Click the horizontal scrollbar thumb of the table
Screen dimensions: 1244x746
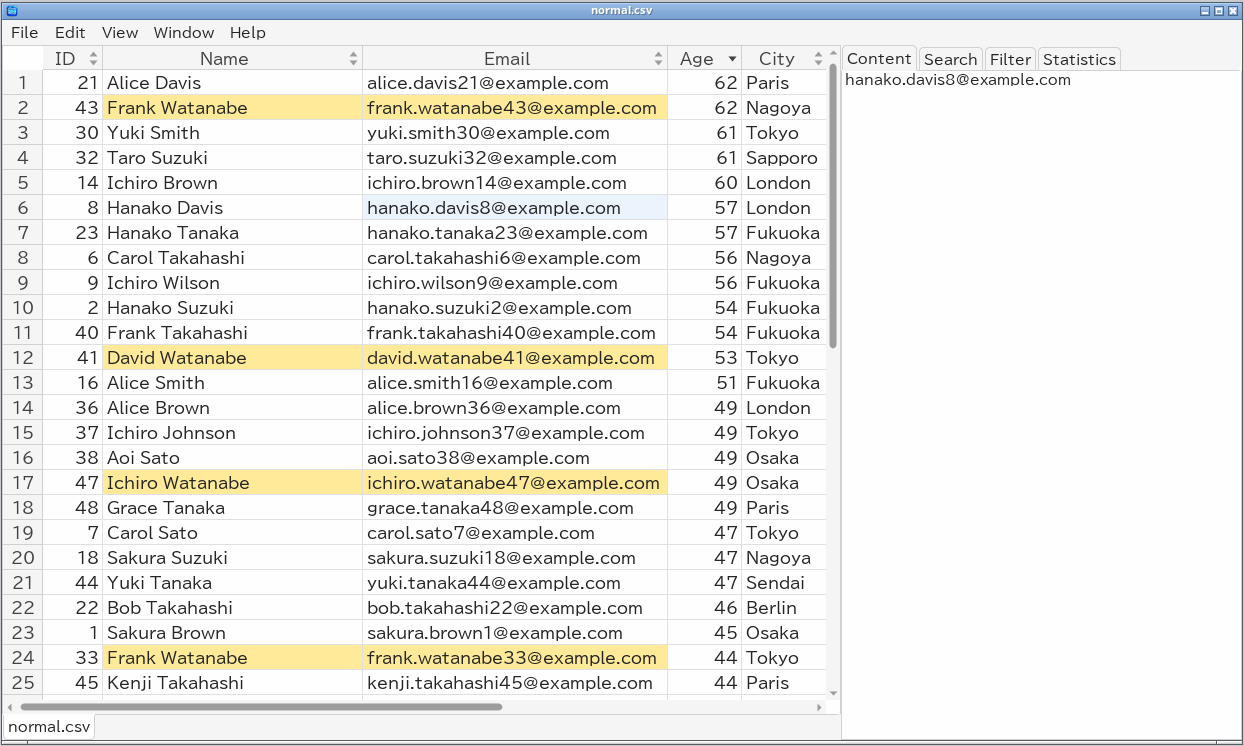pos(261,707)
